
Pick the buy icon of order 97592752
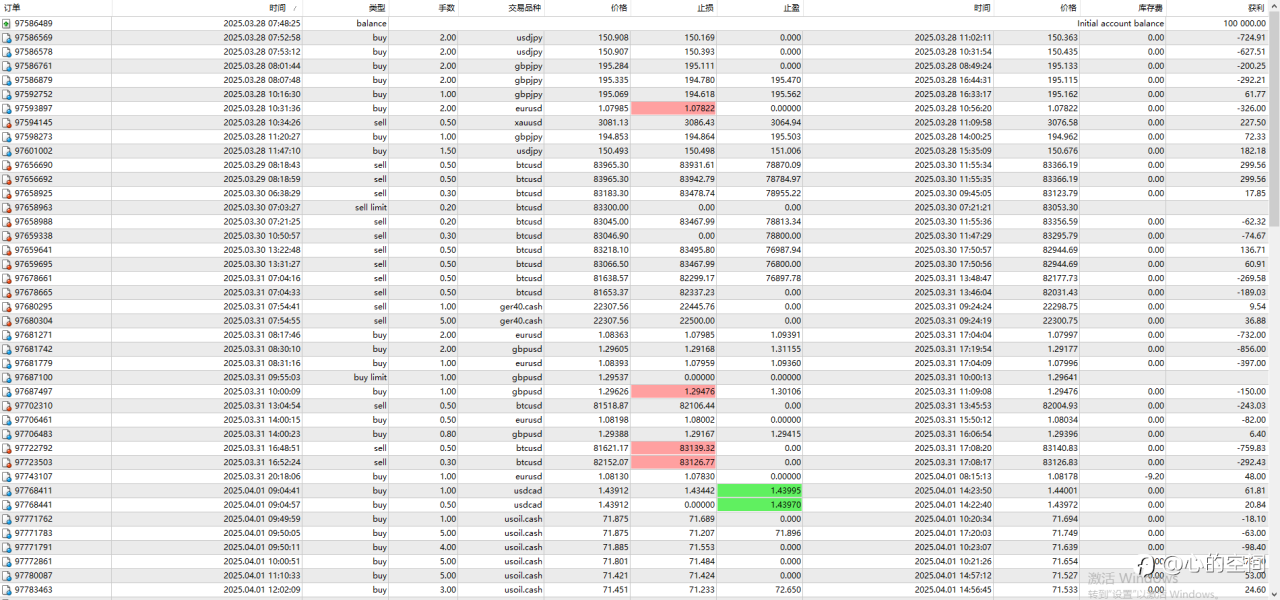pos(7,94)
